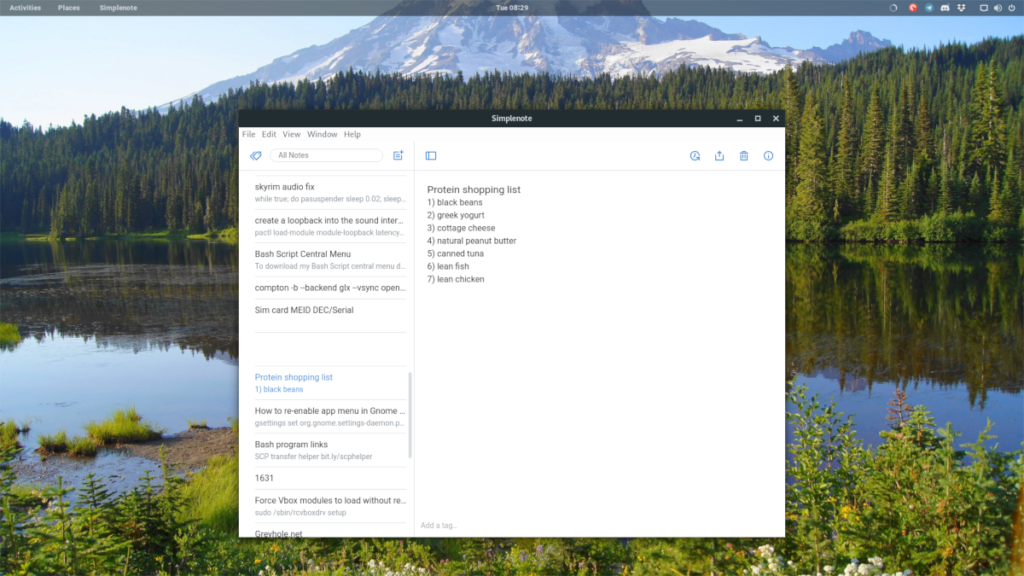Open the tags panel
The image size is (1024, 576).
256,156
